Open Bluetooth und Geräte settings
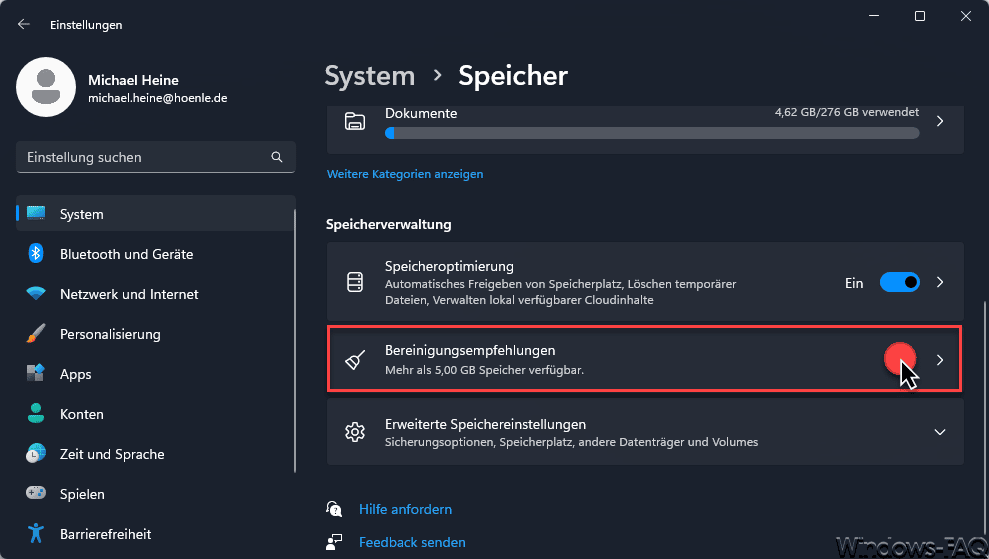Viewport: 989px width, 559px height. coord(156,254)
